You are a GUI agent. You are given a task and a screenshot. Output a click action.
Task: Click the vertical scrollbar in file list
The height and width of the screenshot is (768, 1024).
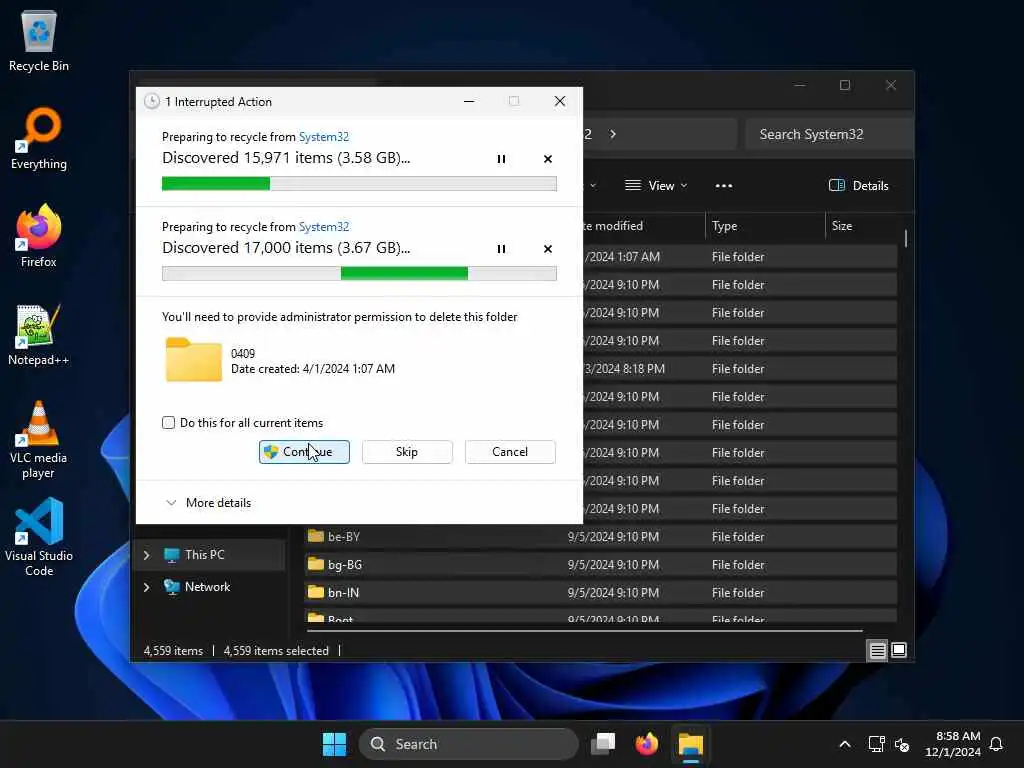tap(906, 238)
